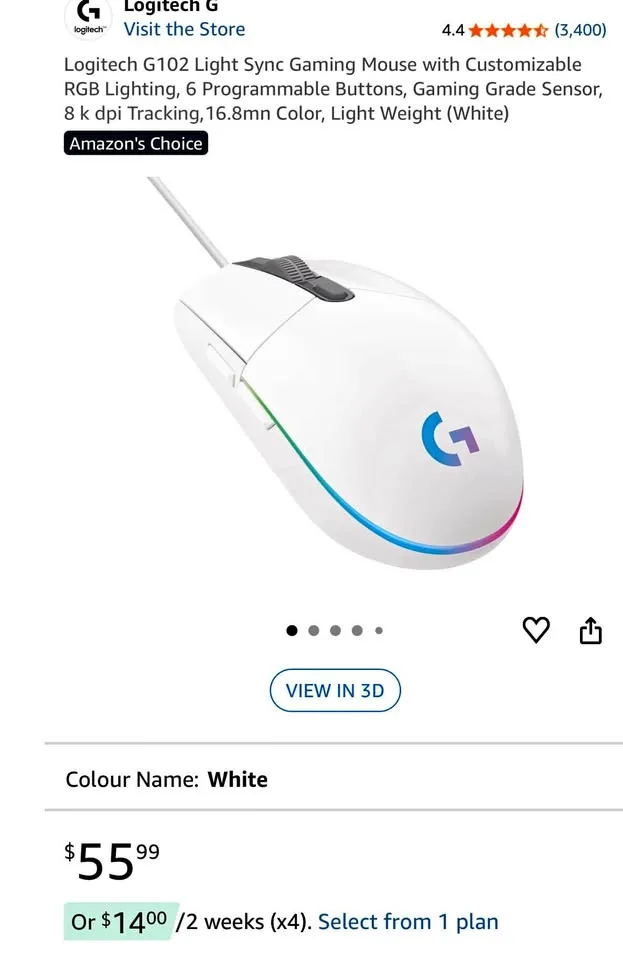This screenshot has width=623, height=960.
Task: Click the star rating icons
Action: click(x=507, y=30)
